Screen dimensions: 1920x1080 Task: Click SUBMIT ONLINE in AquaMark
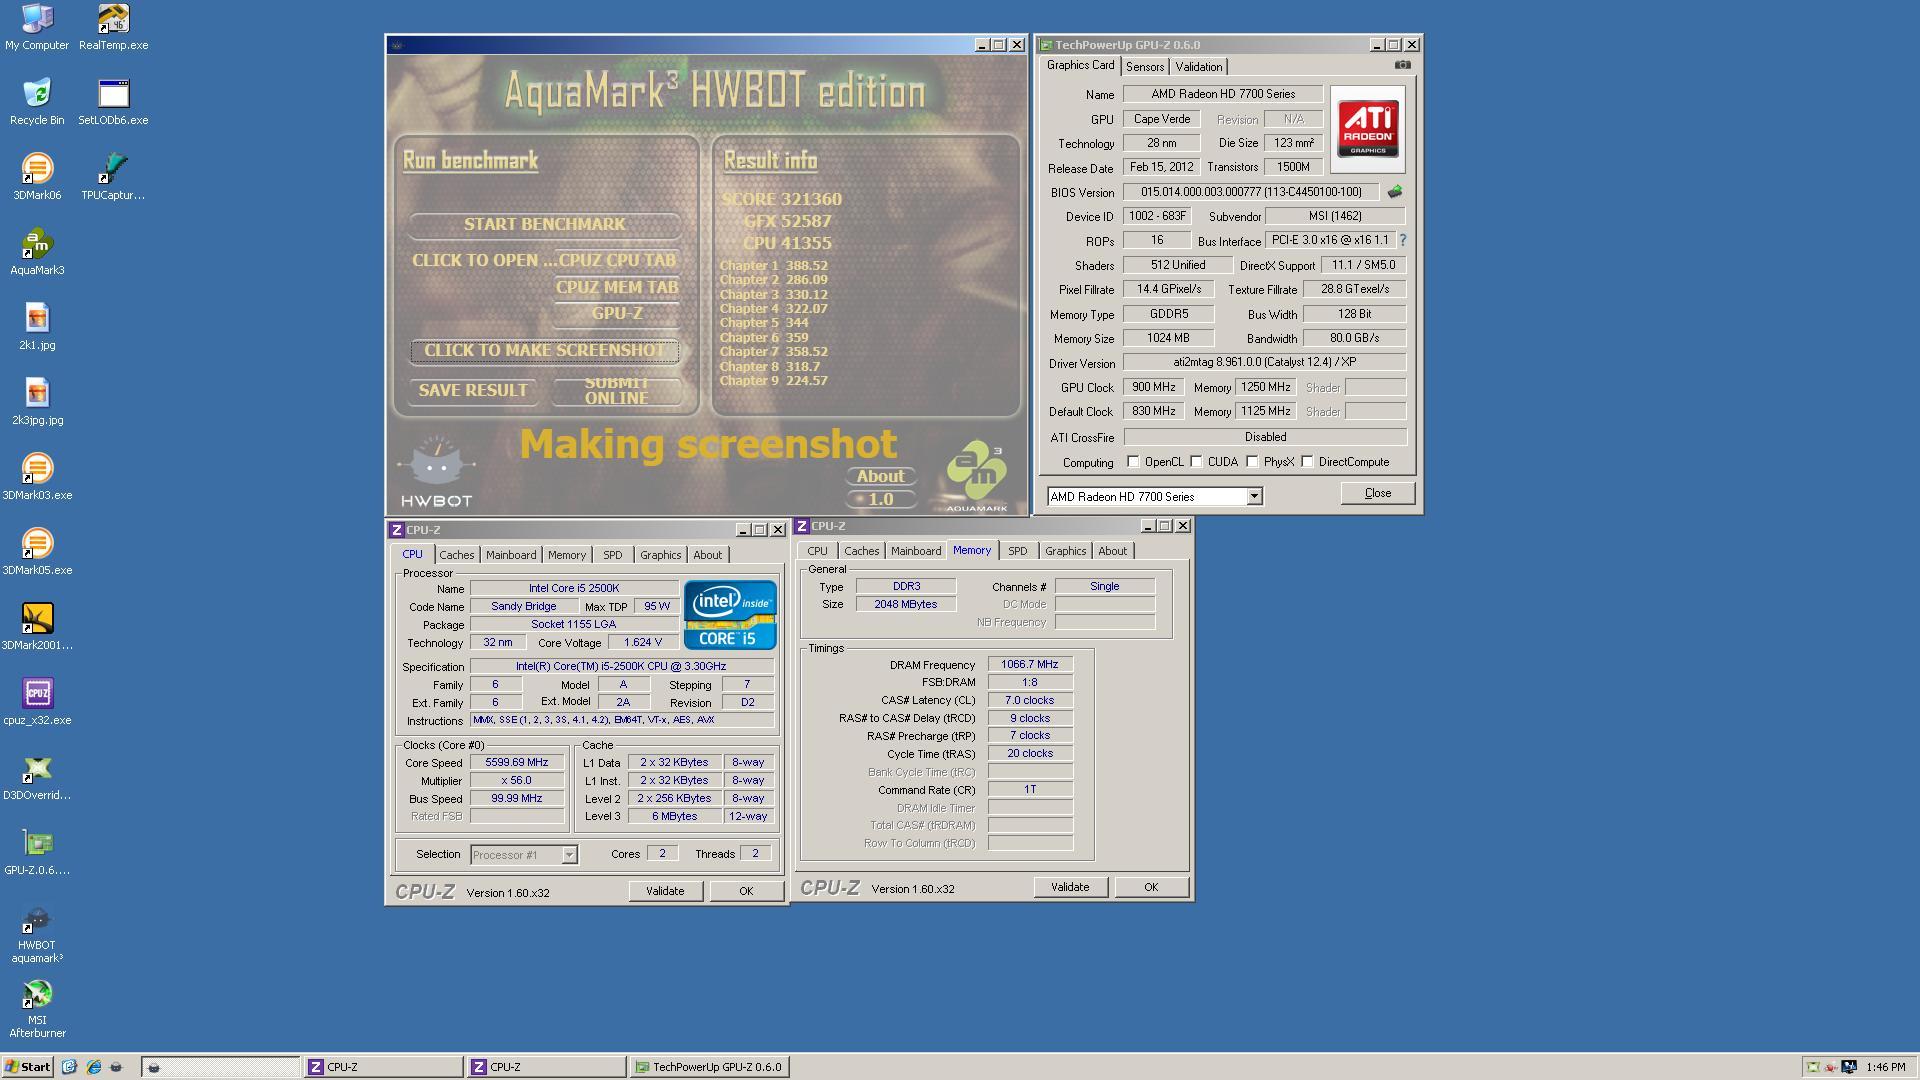pos(617,391)
